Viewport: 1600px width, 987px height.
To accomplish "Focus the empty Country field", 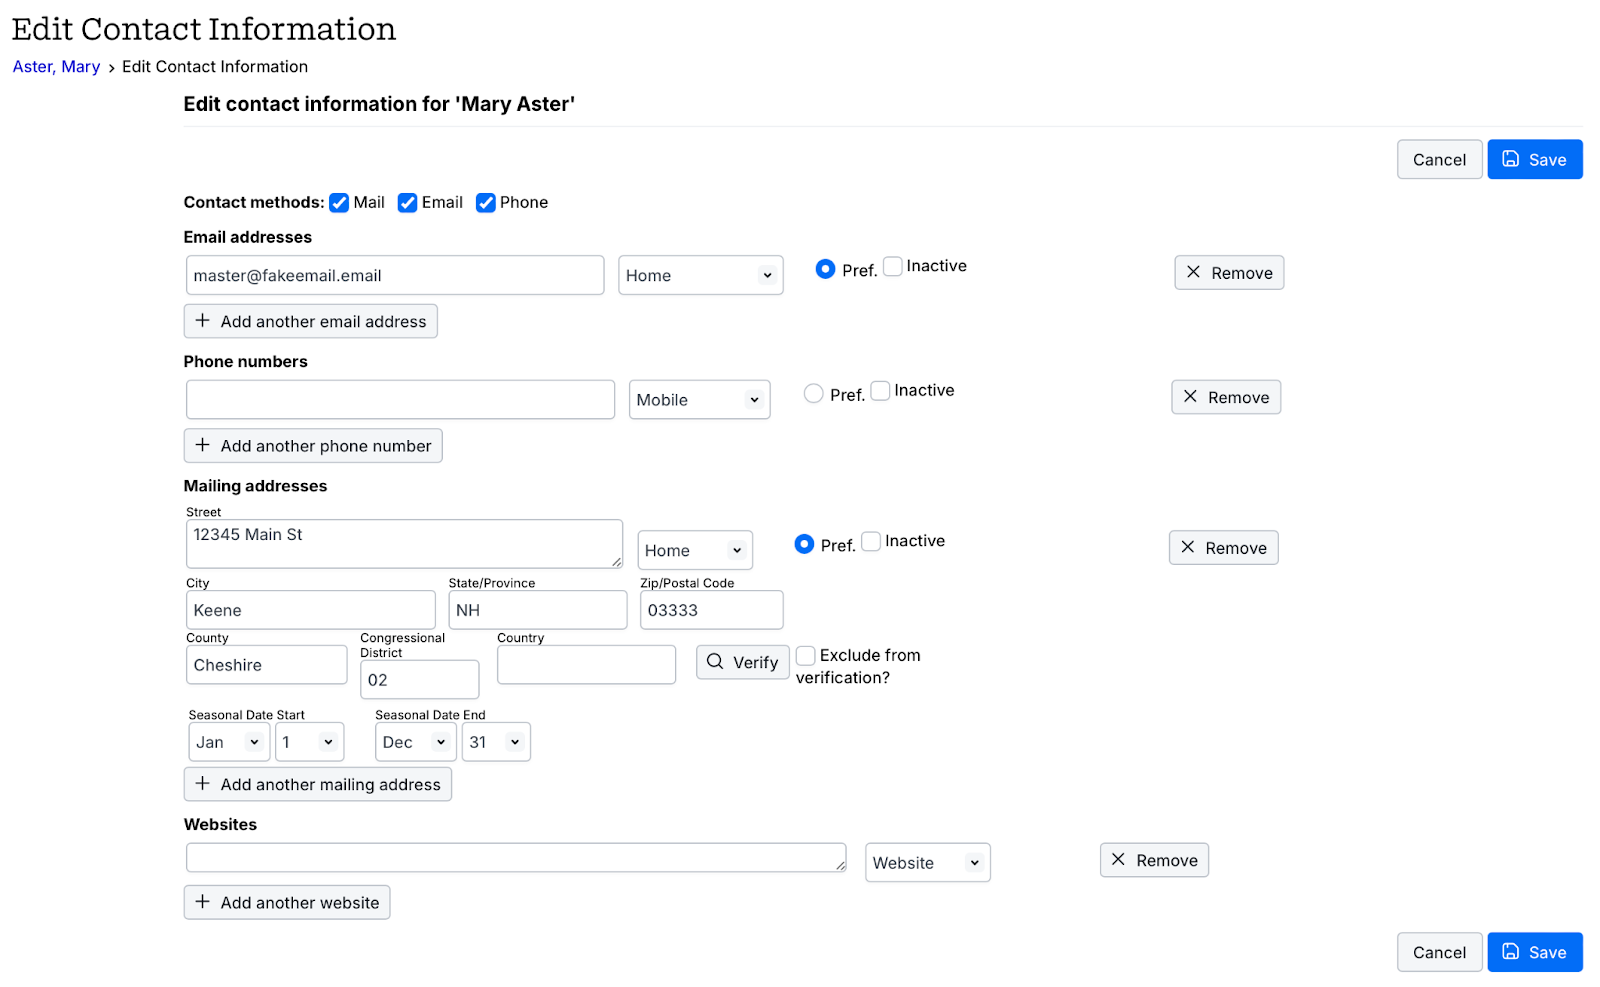I will click(587, 665).
